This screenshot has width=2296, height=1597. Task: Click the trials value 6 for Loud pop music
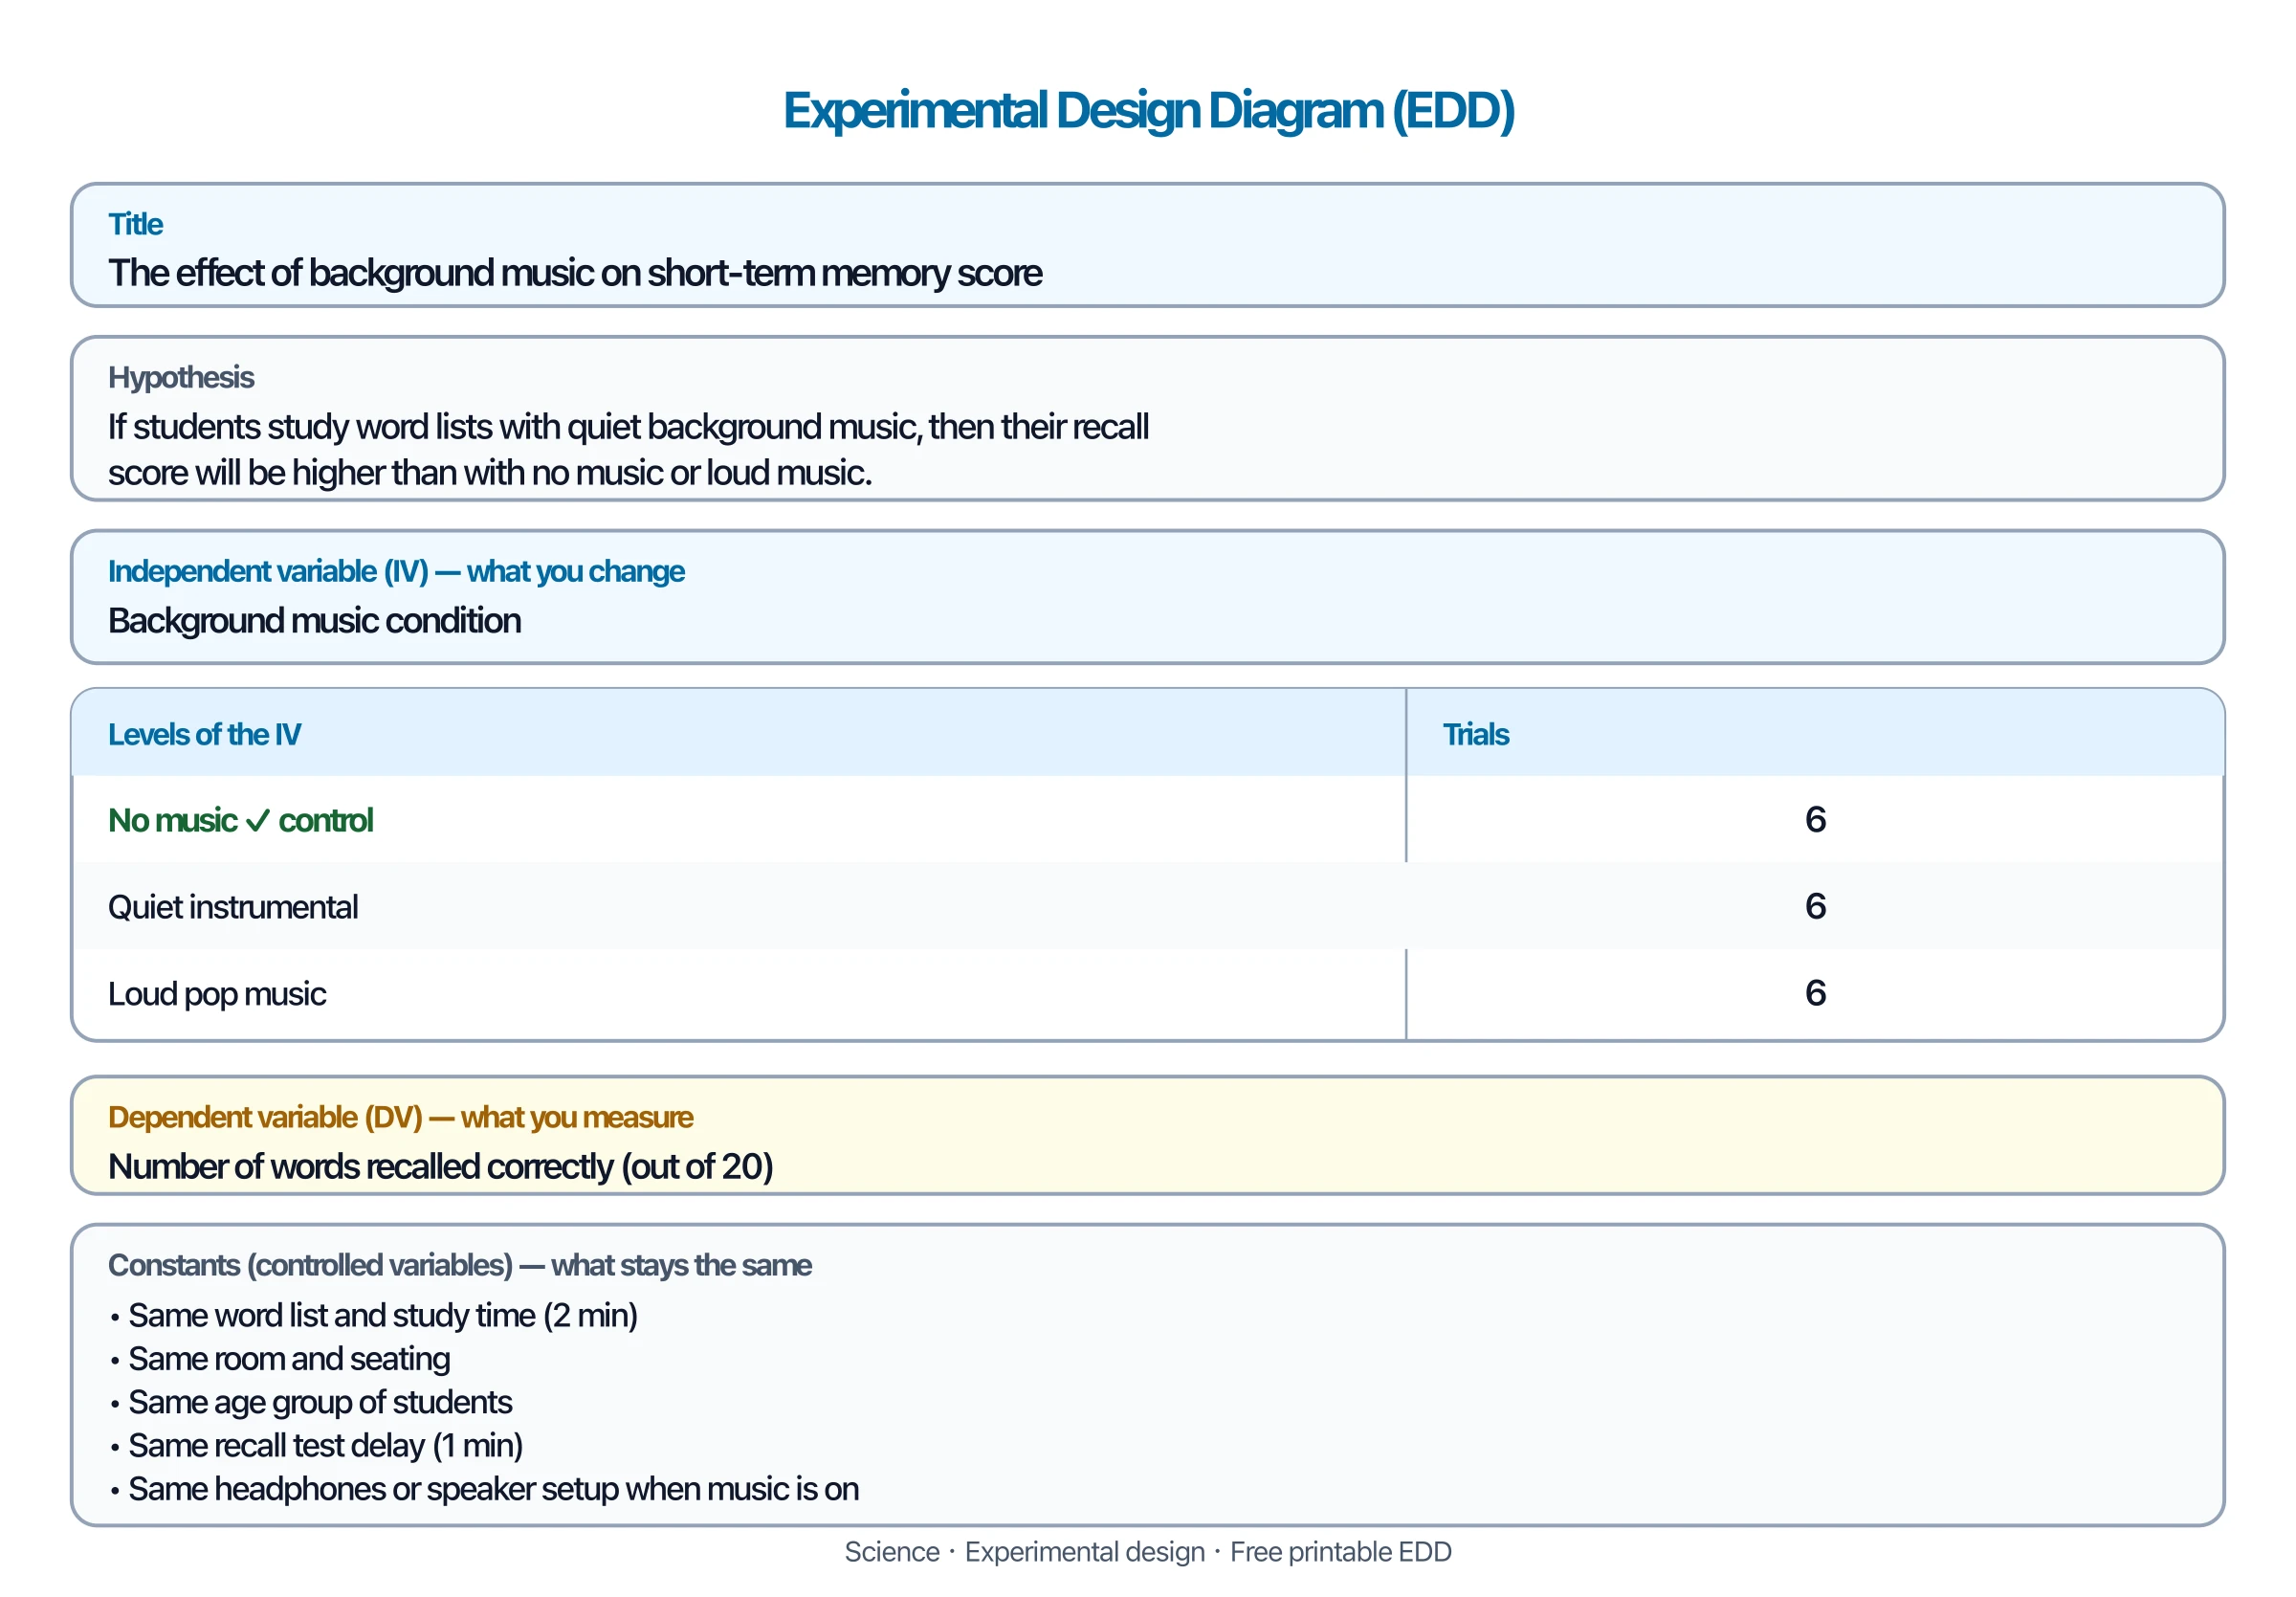[1815, 993]
